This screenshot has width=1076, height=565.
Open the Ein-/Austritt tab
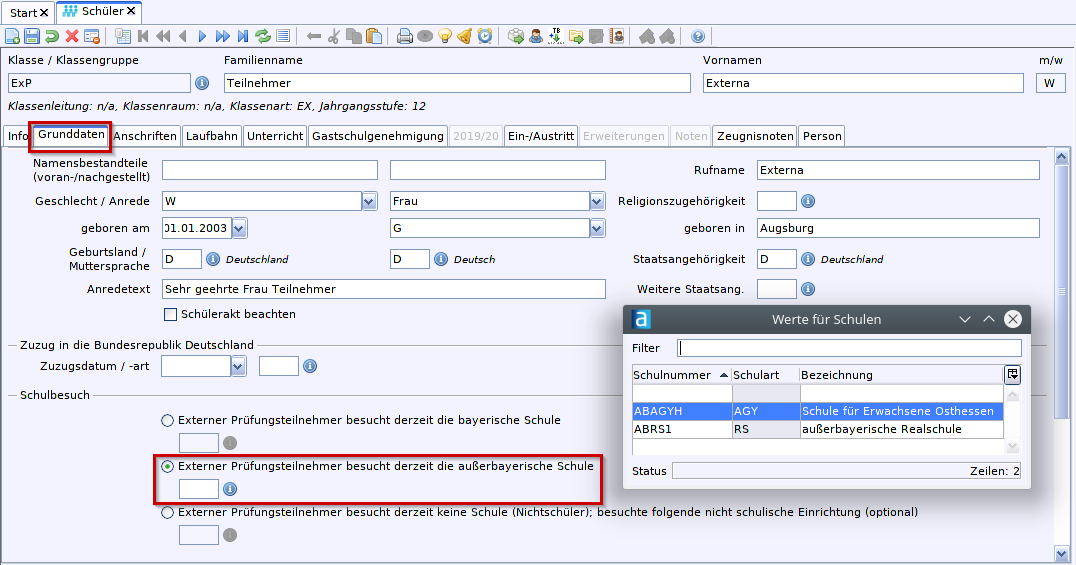(x=541, y=136)
